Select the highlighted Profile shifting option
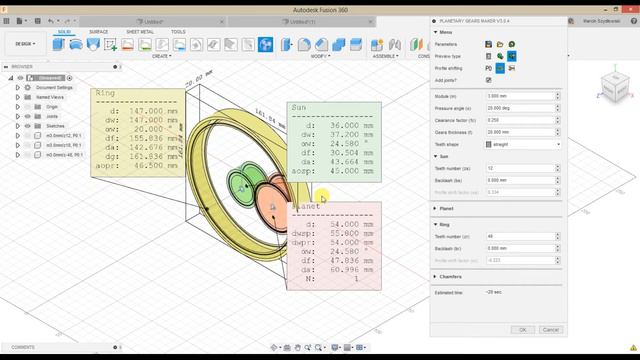The image size is (640, 360). [x=500, y=68]
